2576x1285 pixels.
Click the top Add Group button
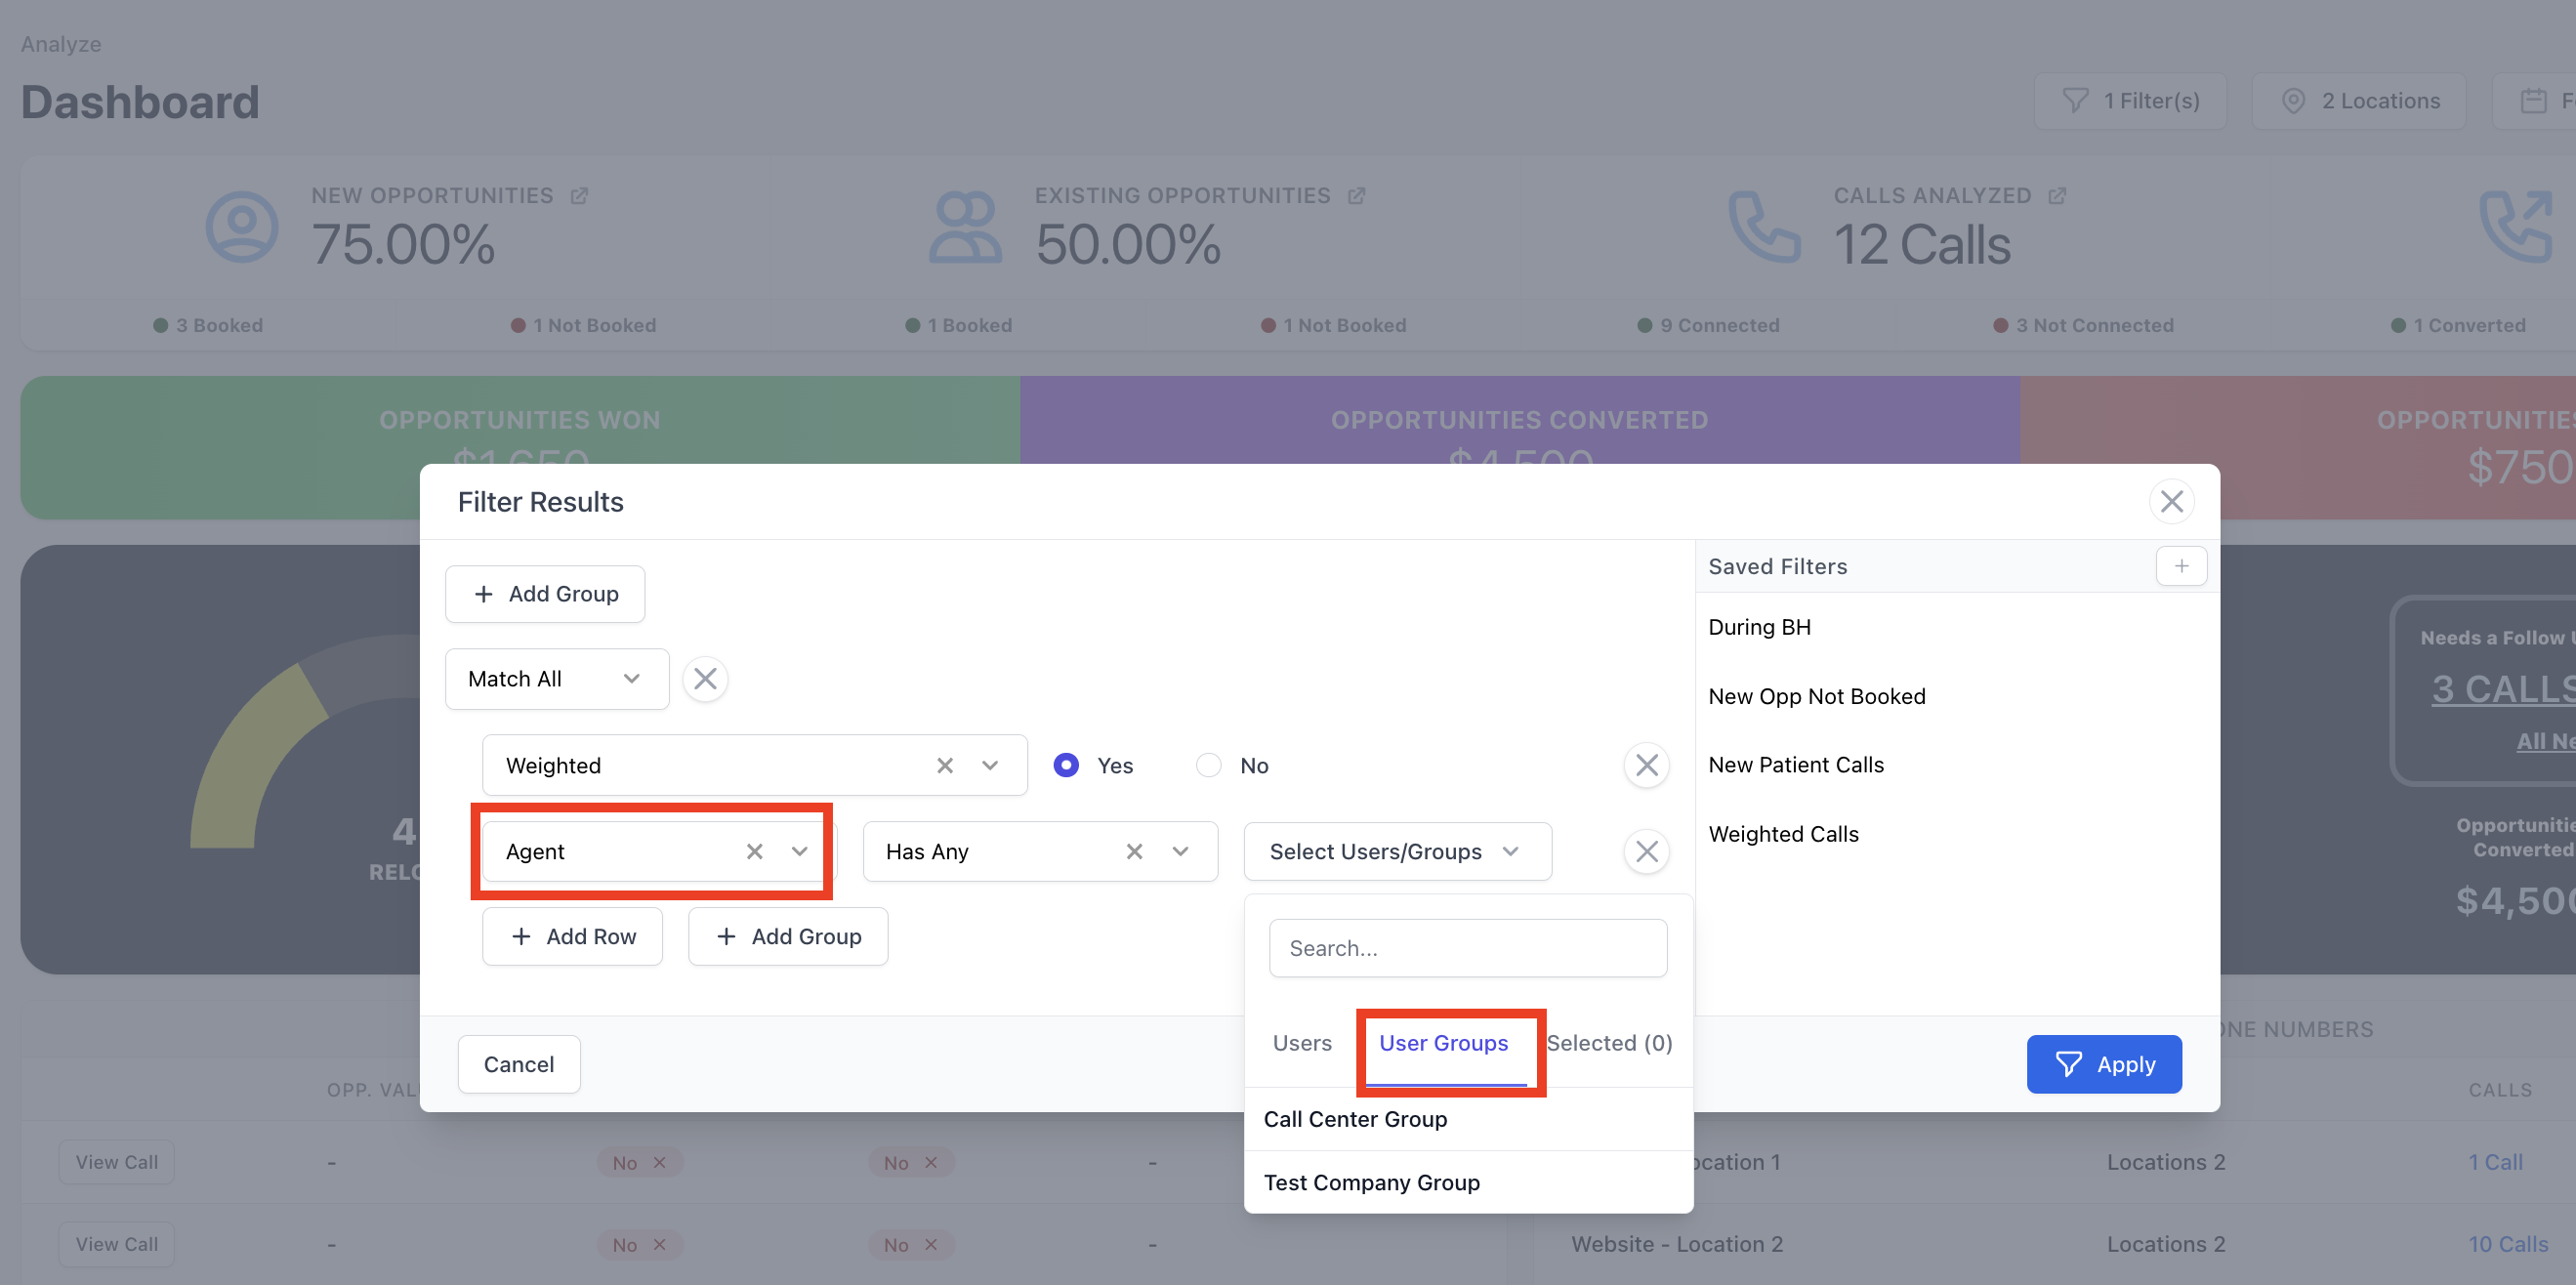click(x=545, y=594)
